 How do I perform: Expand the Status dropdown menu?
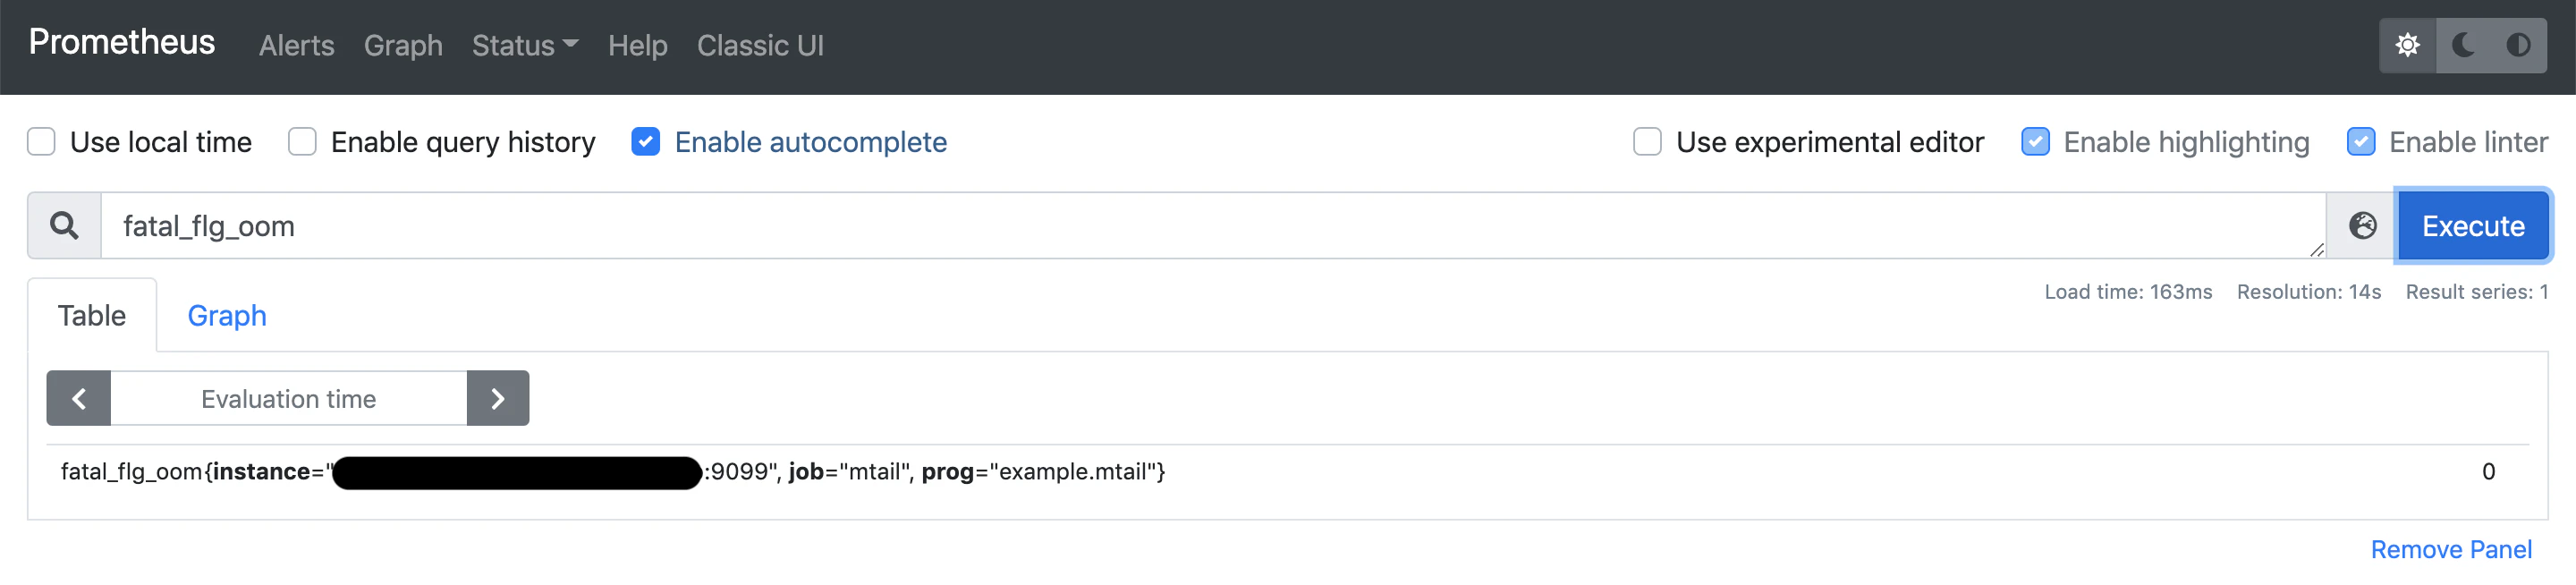pyautogui.click(x=525, y=46)
